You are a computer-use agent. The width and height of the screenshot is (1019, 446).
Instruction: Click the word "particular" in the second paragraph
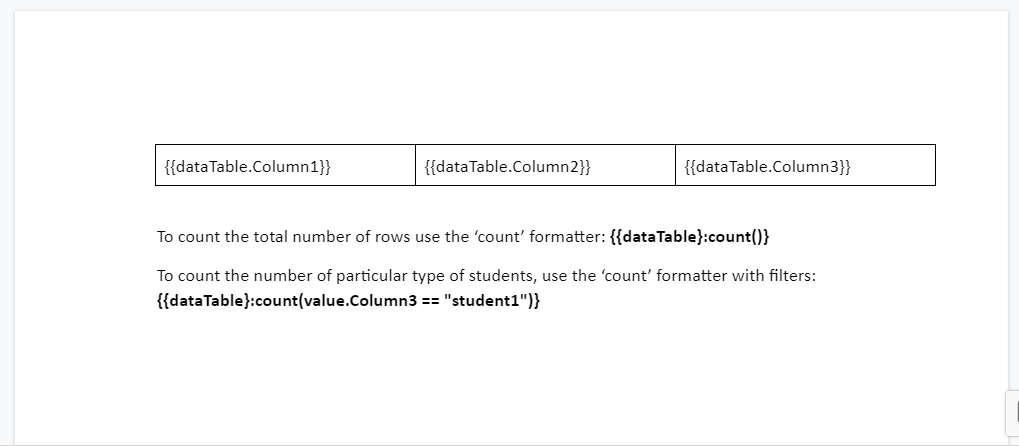[x=373, y=276]
